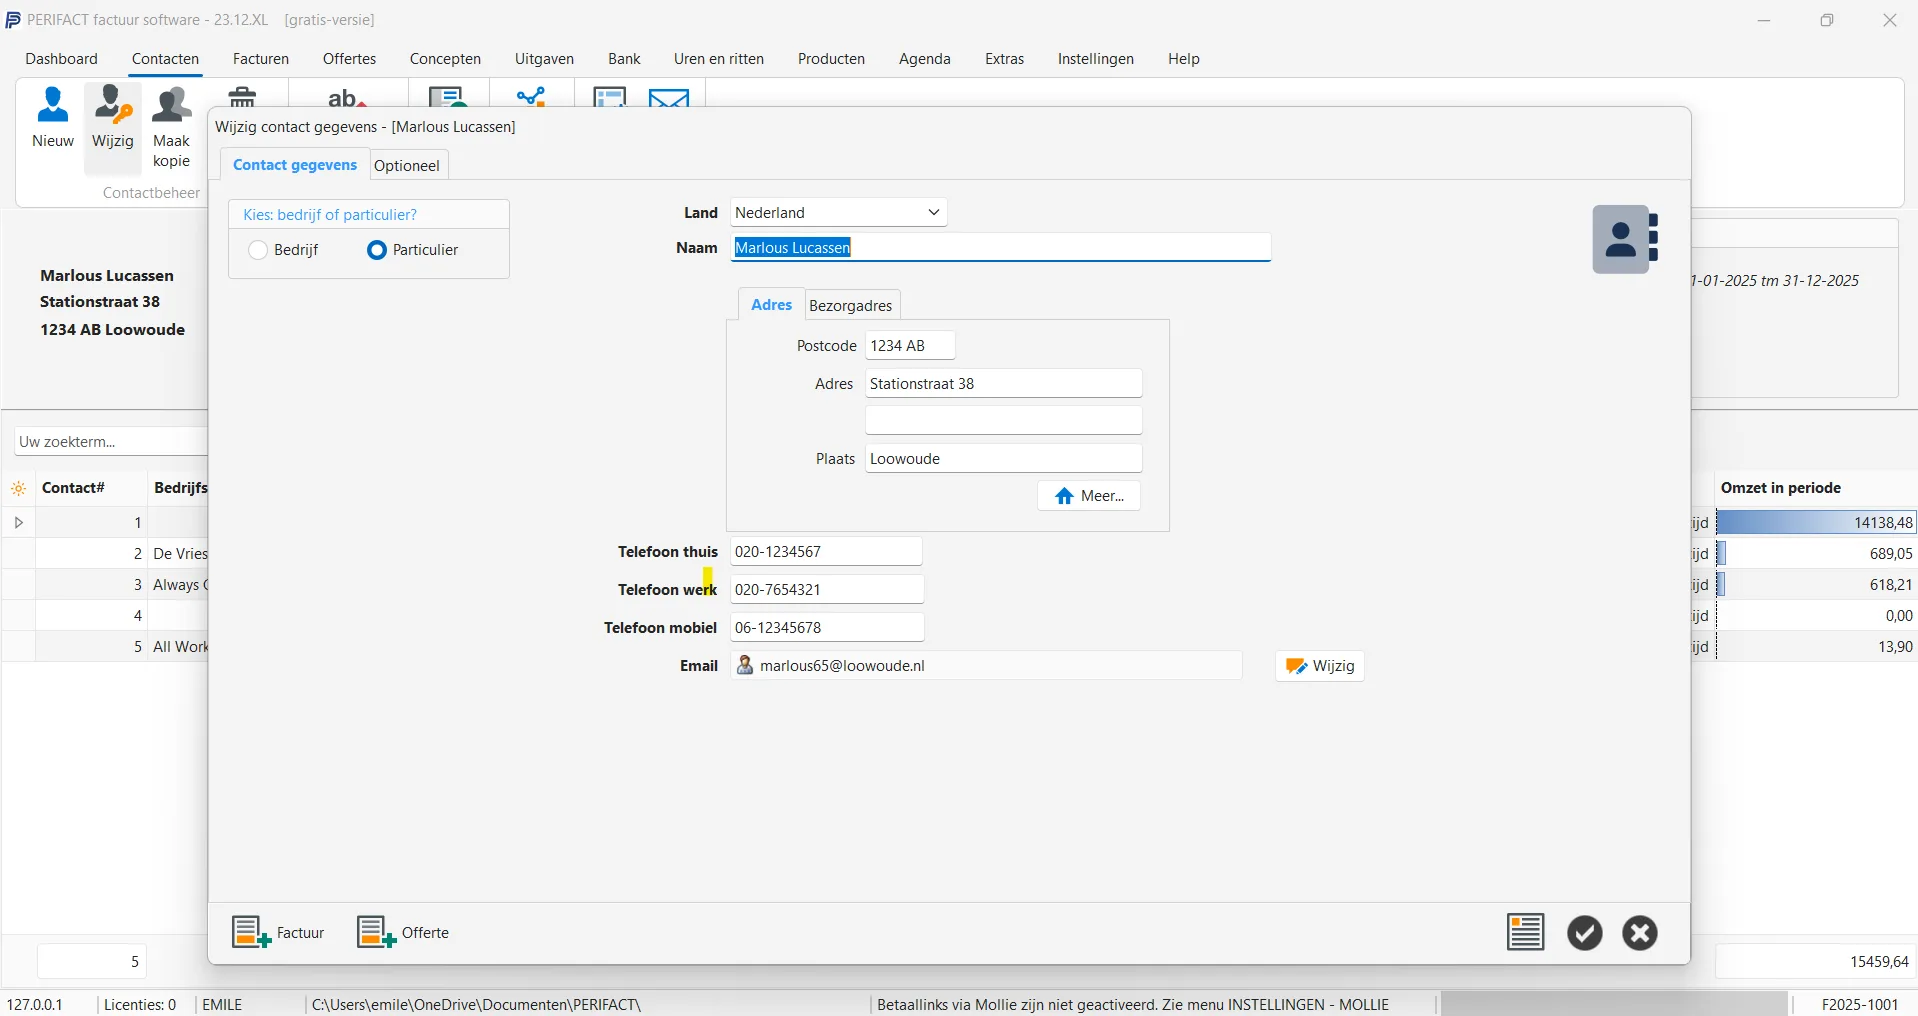Select the Particulier radio button
The image size is (1918, 1016).
click(377, 250)
